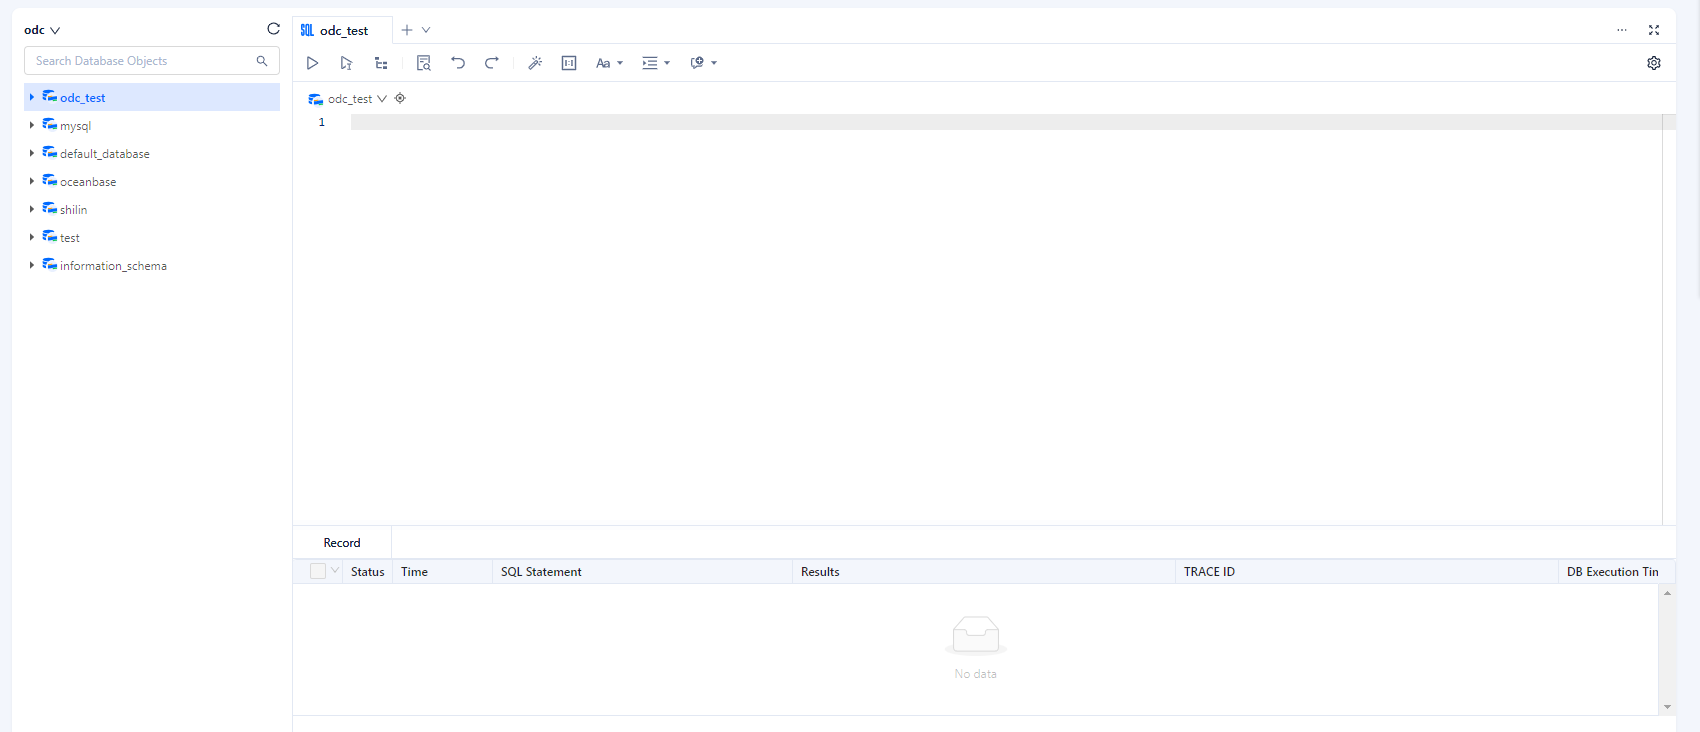Screen dimensions: 1700x732
Task: Open editor settings gear
Action: click(1654, 63)
